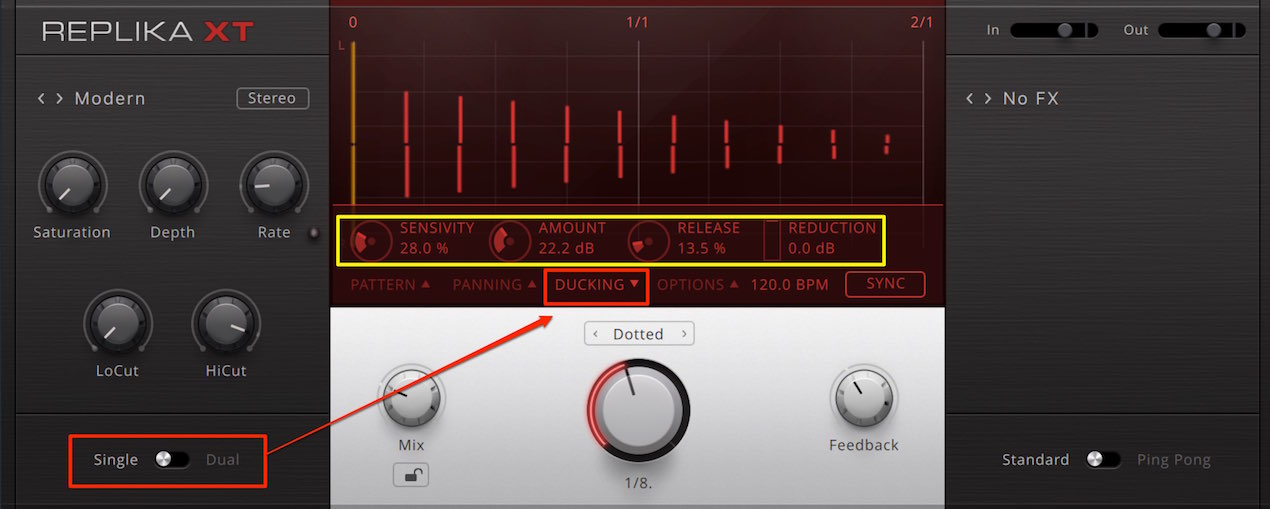Viewport: 1270px width, 509px height.
Task: Switch the Single/Dual toggle
Action: [172, 460]
